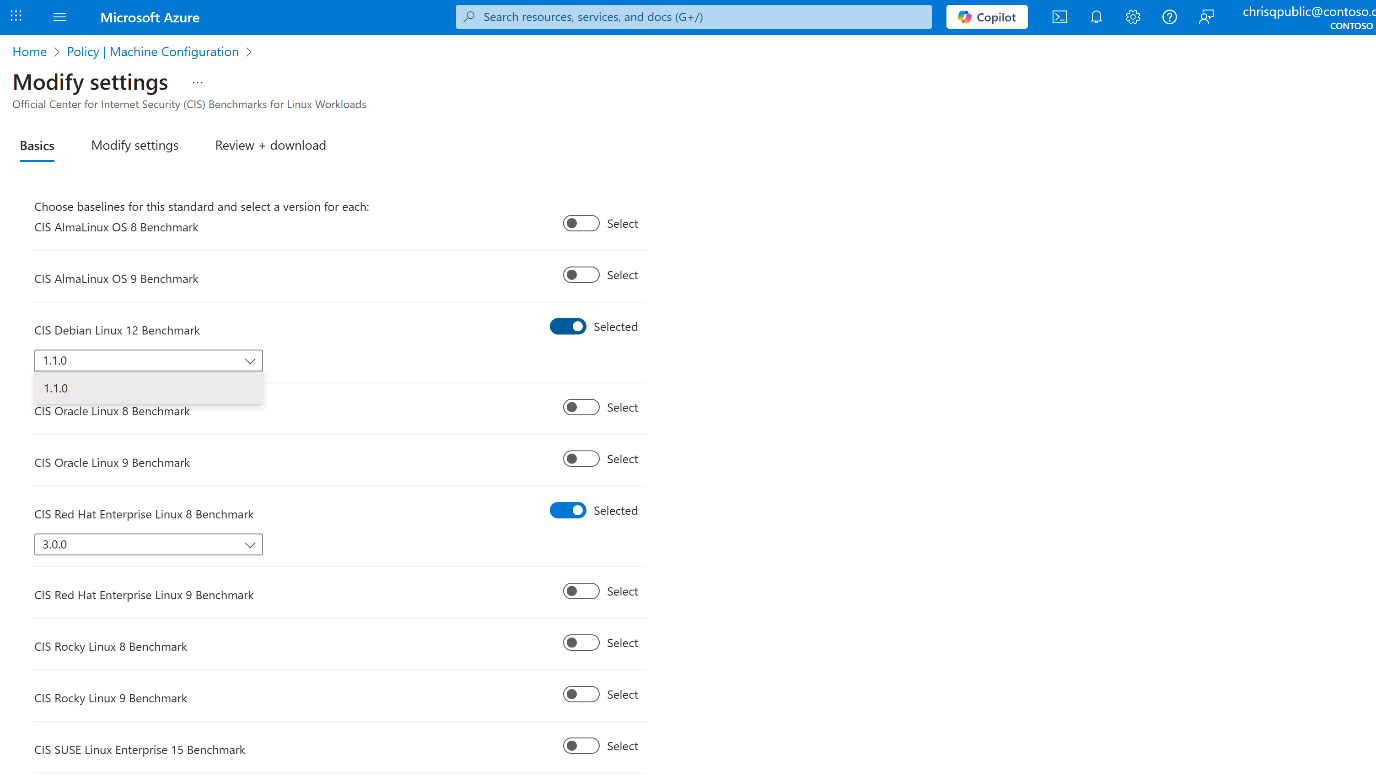
Task: Click the CIS Red Hat Enterprise Linux 8 Benchmark label
Action: [x=144, y=515]
